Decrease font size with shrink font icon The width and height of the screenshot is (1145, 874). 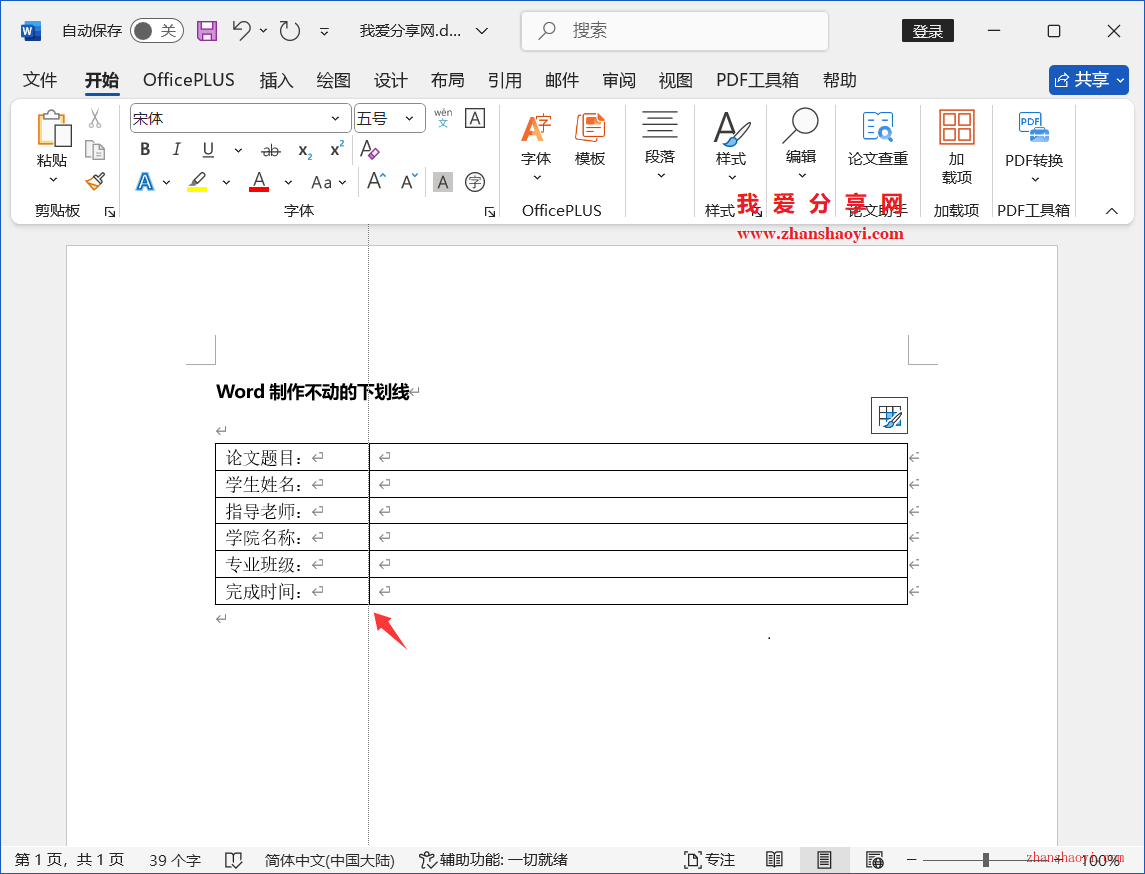(x=410, y=181)
